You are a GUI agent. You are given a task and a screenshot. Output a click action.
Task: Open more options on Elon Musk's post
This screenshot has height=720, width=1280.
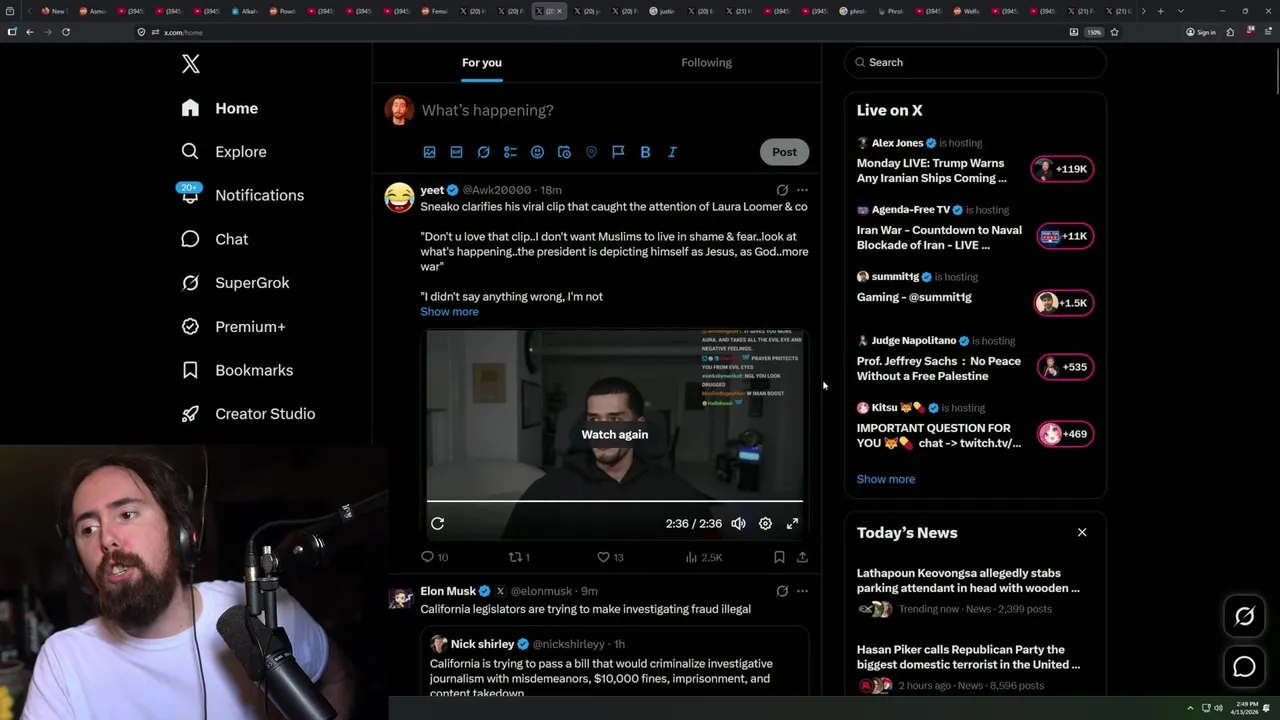802,591
